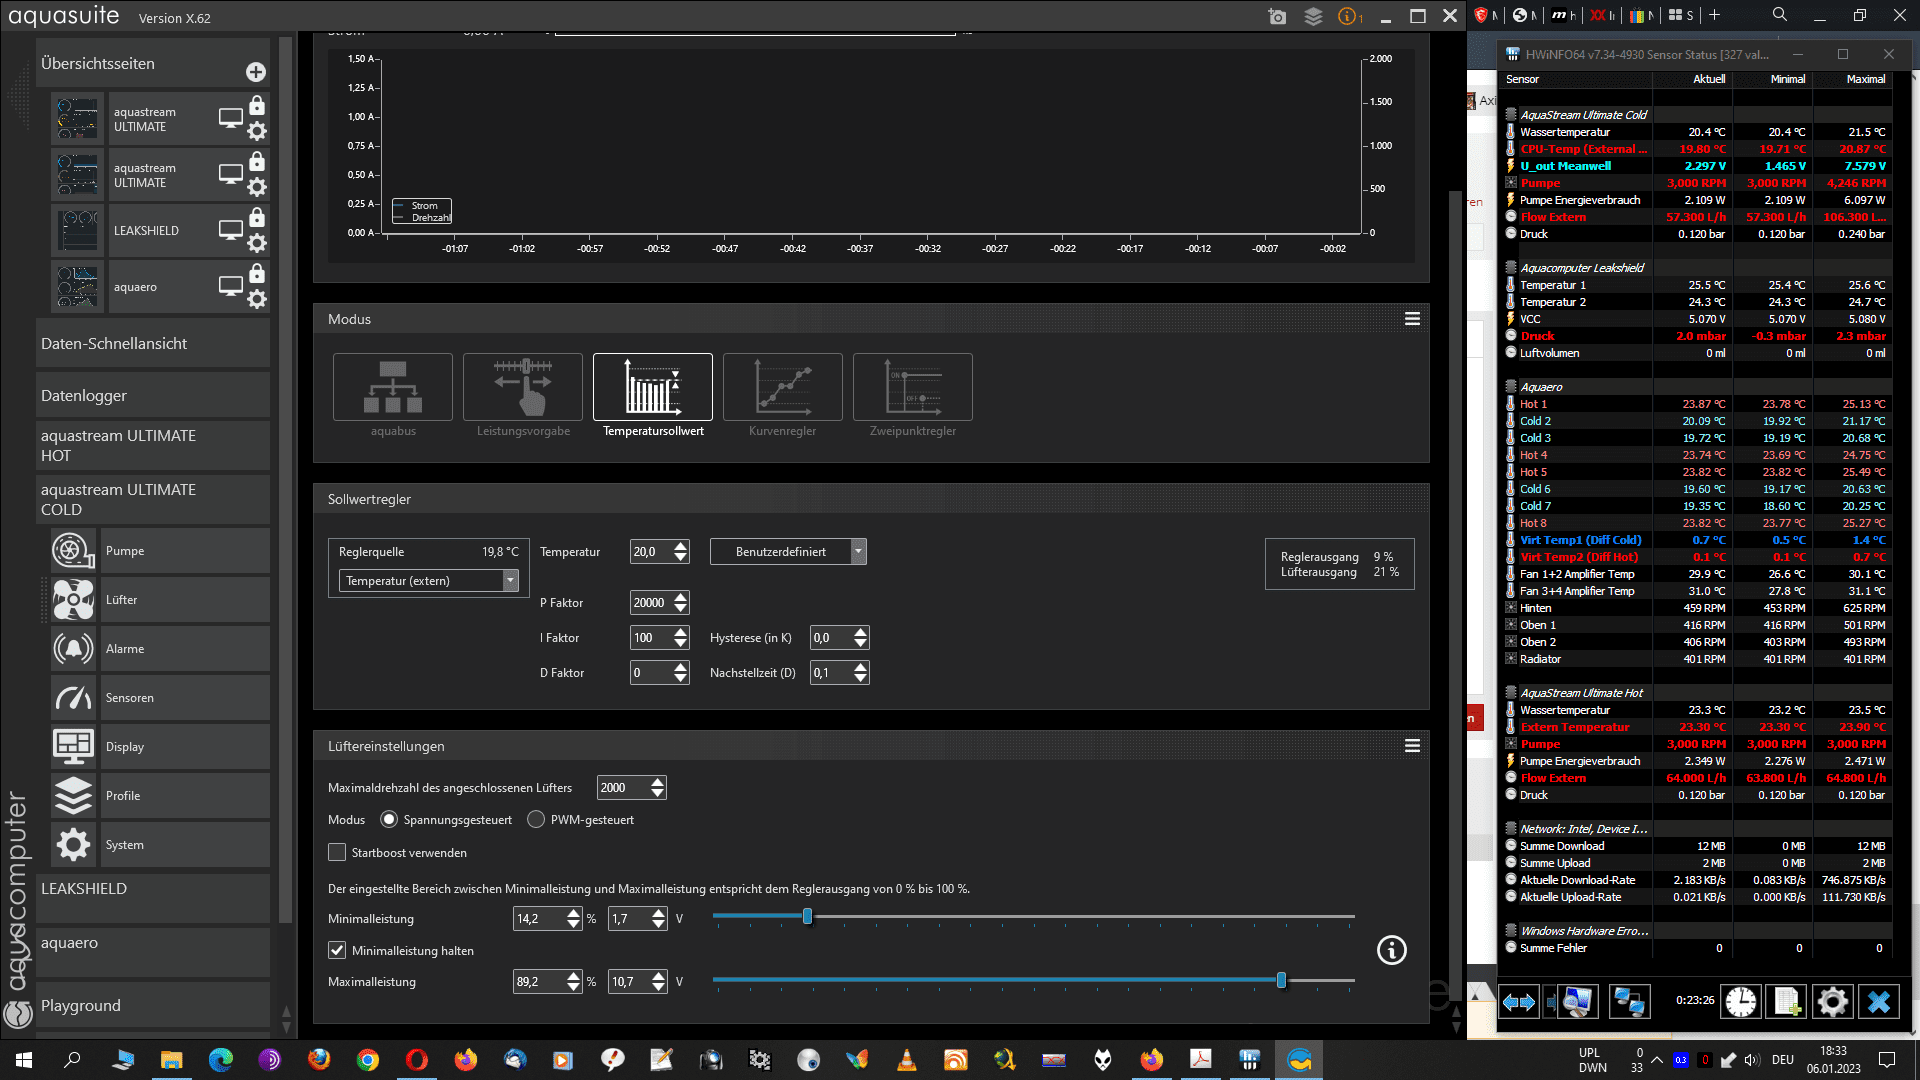Click the HWiNFO clock reset icon
The height and width of the screenshot is (1080, 1920).
pos(1741,1001)
